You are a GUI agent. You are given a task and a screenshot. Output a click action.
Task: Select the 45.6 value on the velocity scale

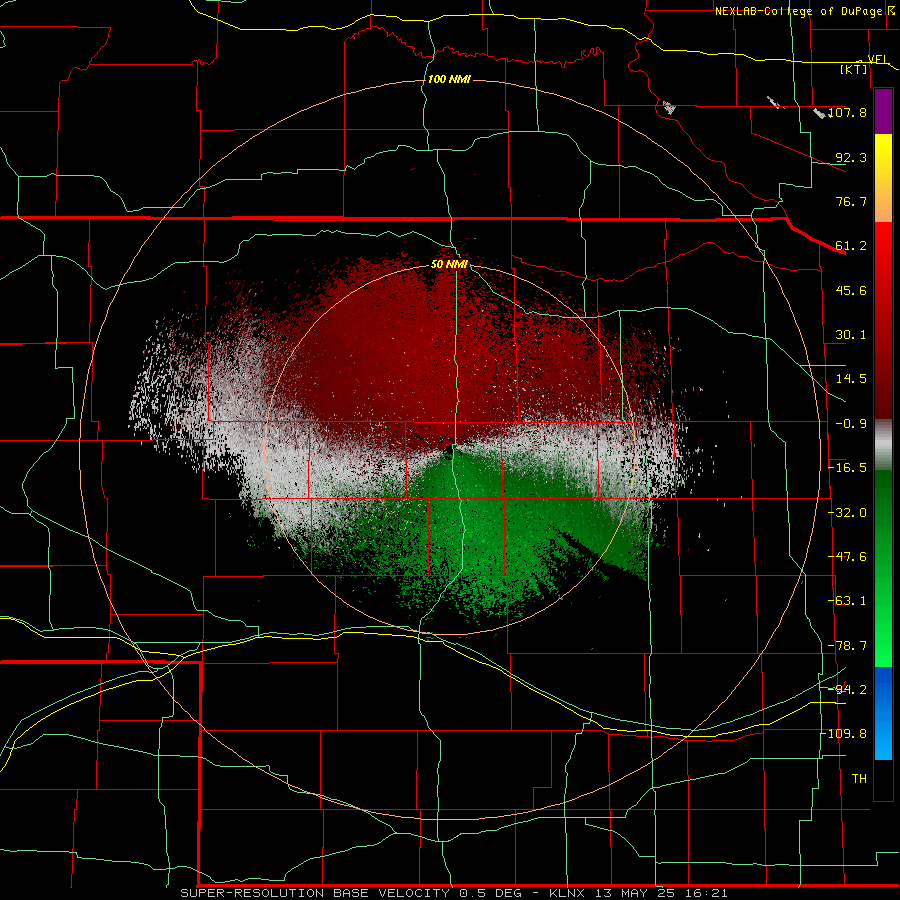[851, 290]
